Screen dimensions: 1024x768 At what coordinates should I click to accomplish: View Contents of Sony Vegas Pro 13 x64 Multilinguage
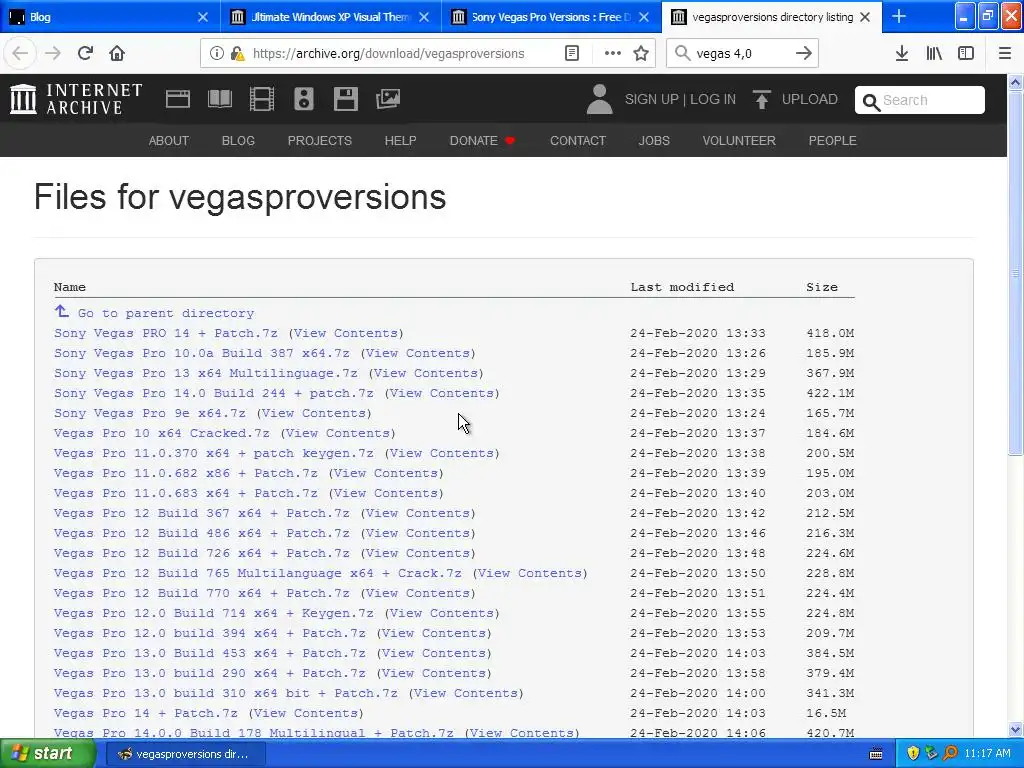click(426, 373)
